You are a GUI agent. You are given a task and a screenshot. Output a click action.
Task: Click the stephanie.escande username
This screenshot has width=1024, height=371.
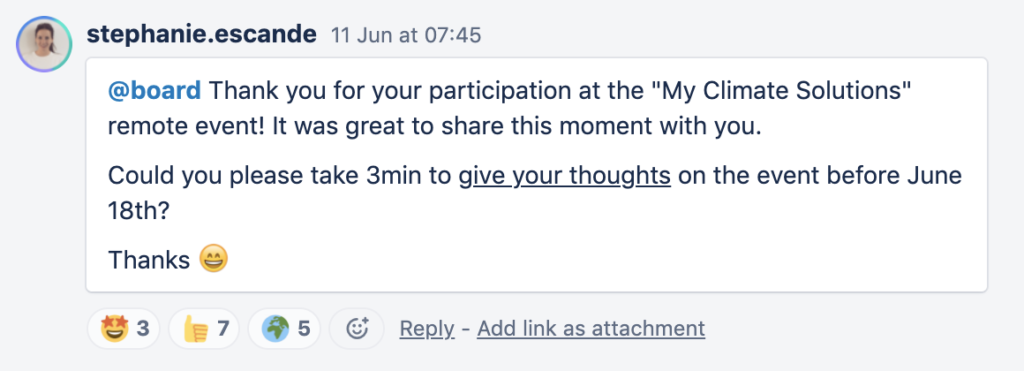point(202,35)
